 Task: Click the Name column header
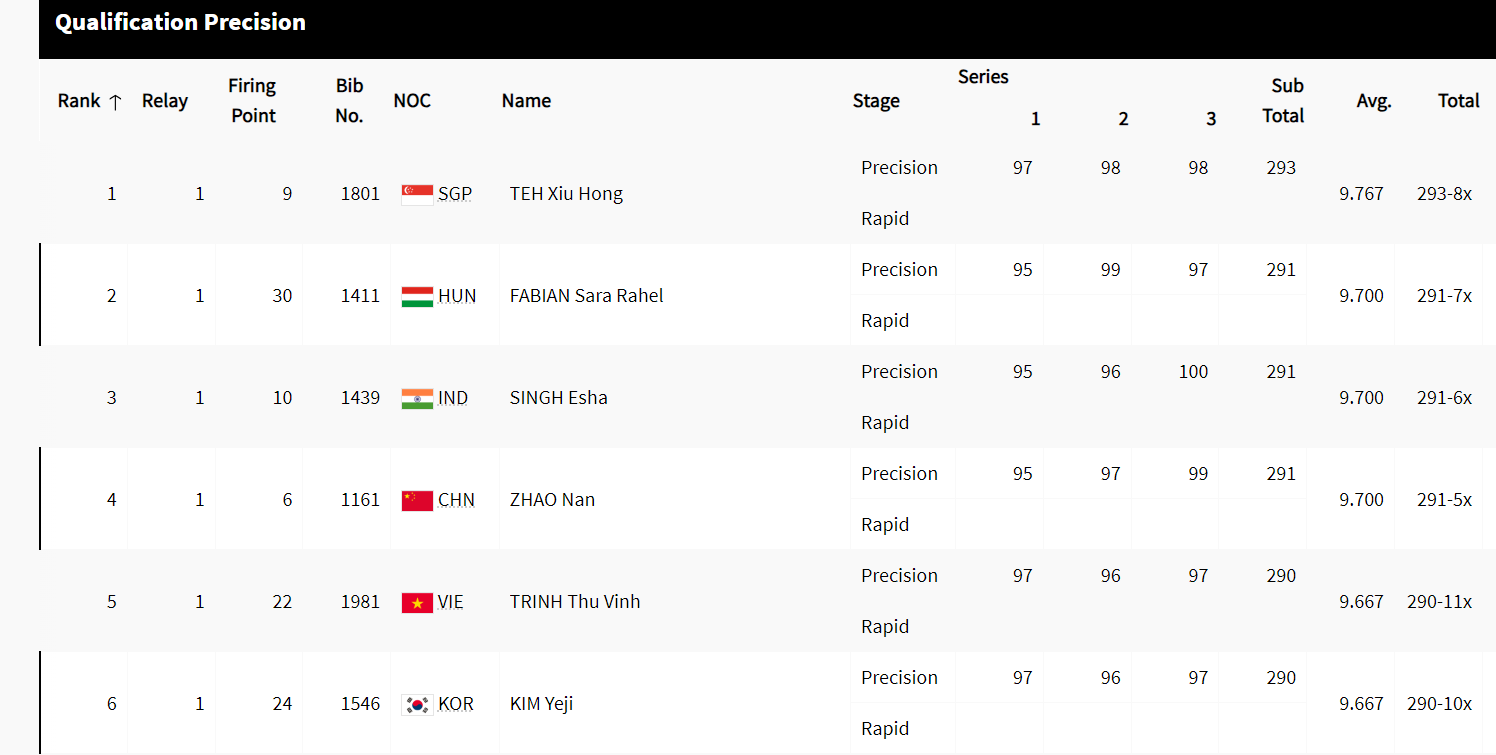click(x=526, y=101)
